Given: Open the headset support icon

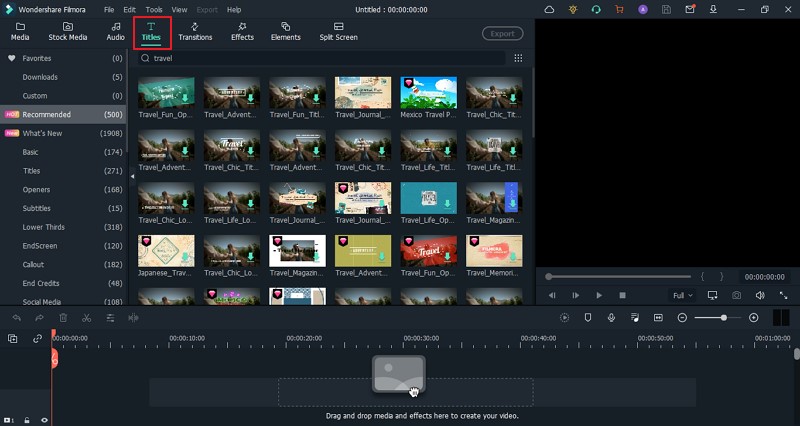Looking at the screenshot, I should coord(596,10).
